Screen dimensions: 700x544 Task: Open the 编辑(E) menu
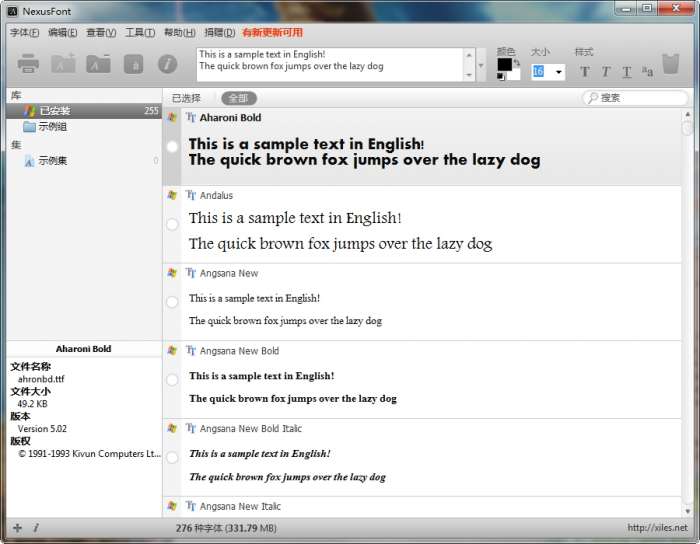(x=62, y=33)
